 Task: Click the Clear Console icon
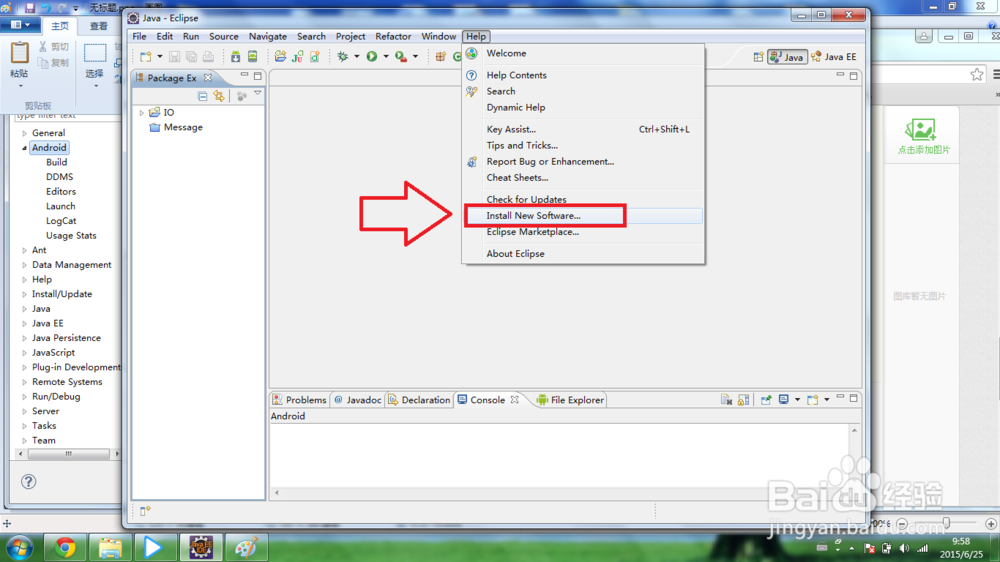tap(726, 400)
